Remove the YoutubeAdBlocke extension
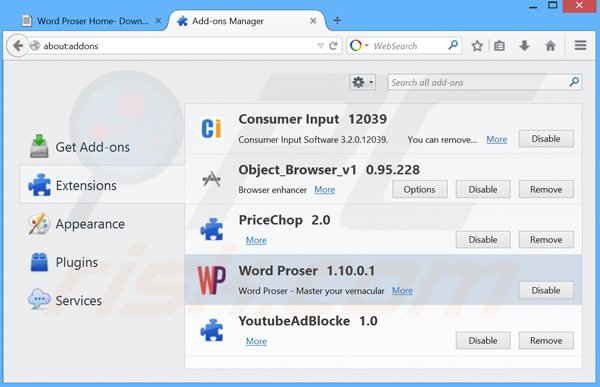Screen dimensions: 600x387 tap(546, 341)
